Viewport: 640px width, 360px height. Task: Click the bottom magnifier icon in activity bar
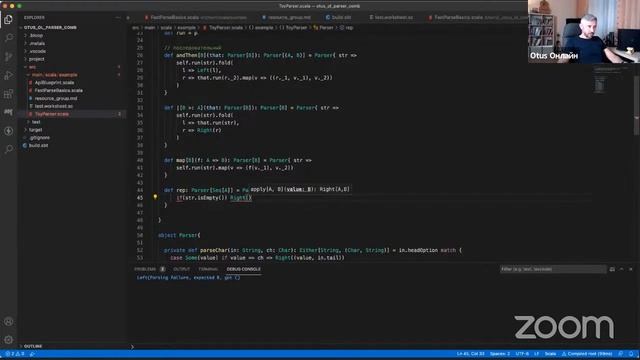pyautogui.click(x=8, y=149)
